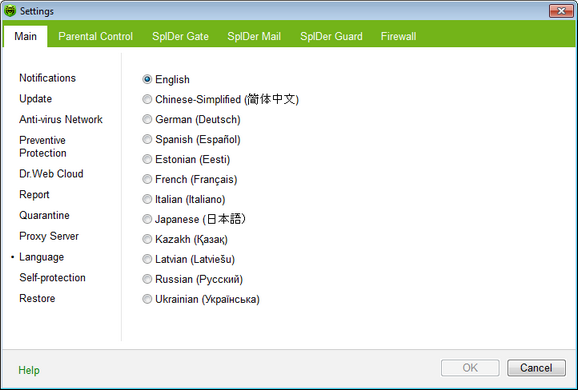
Task: Open the Help link
Action: tap(29, 370)
